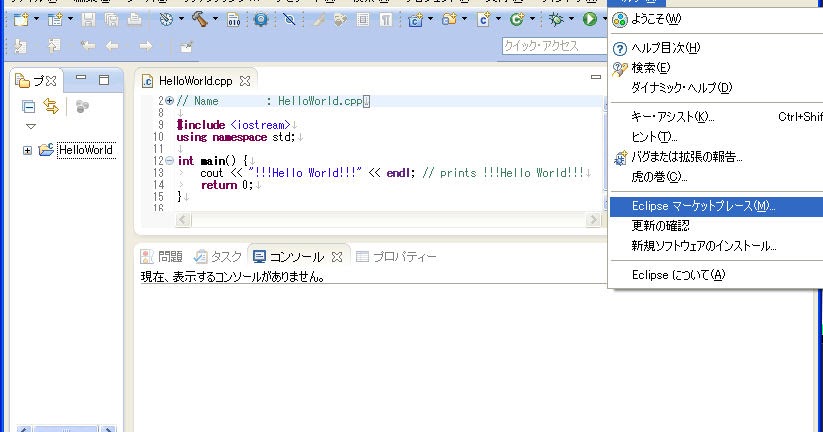The height and width of the screenshot is (432, 823).
Task: Click the Print icon in toolbar
Action: pyautogui.click(x=135, y=20)
